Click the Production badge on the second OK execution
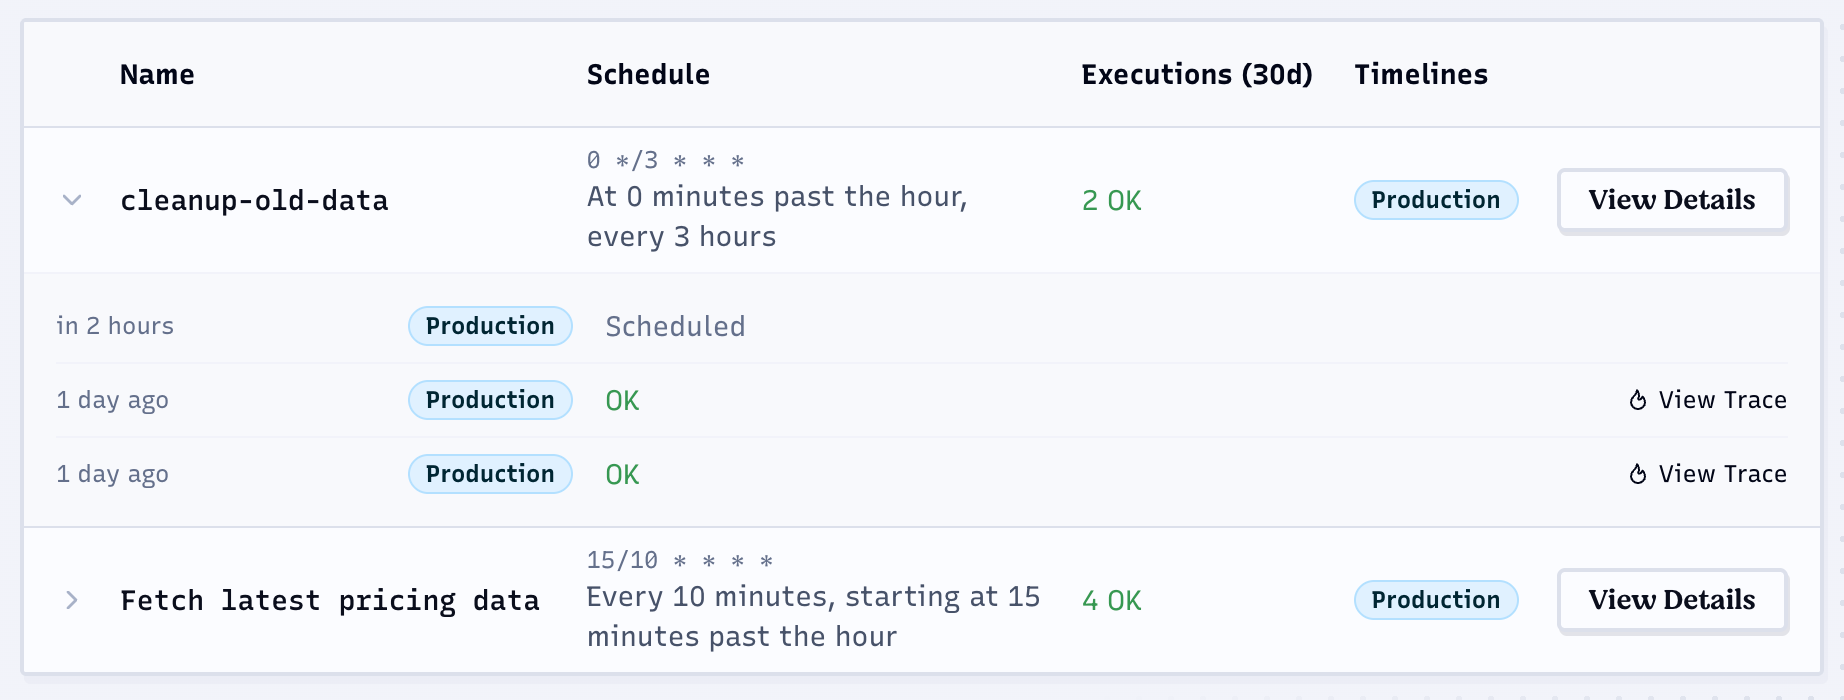 pyautogui.click(x=489, y=473)
